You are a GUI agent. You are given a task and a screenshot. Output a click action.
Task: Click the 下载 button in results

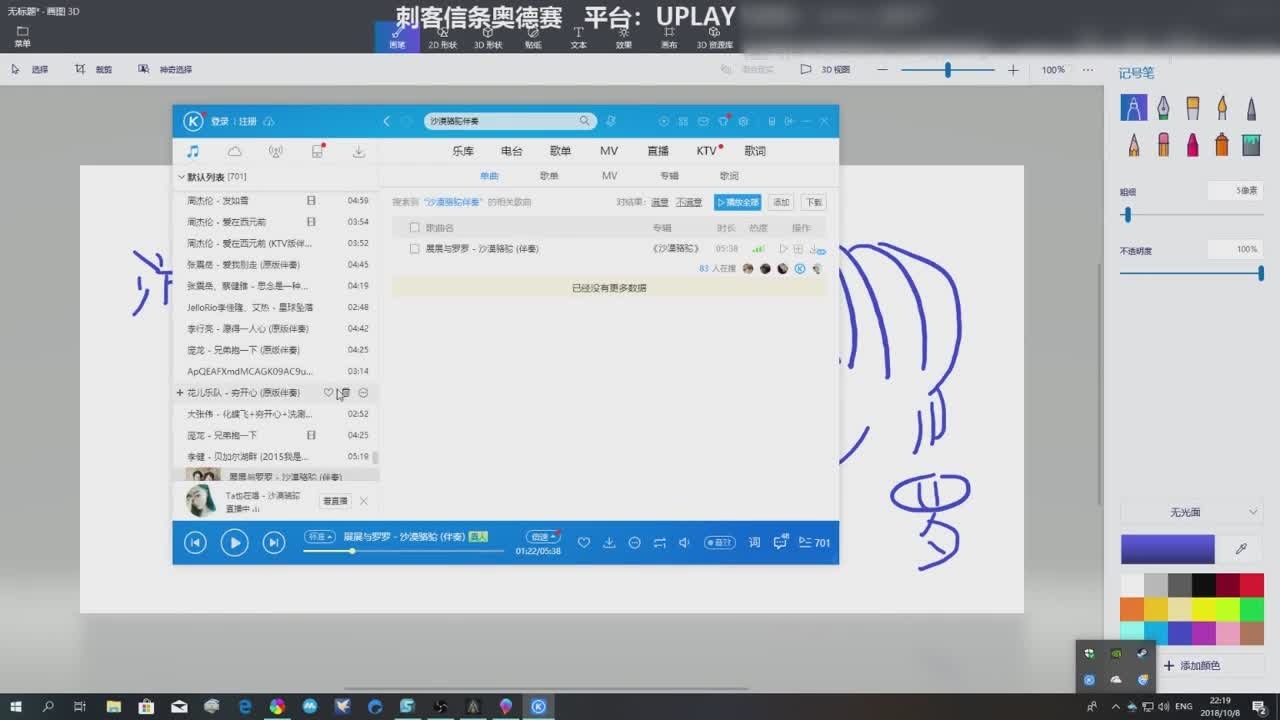[x=814, y=202]
